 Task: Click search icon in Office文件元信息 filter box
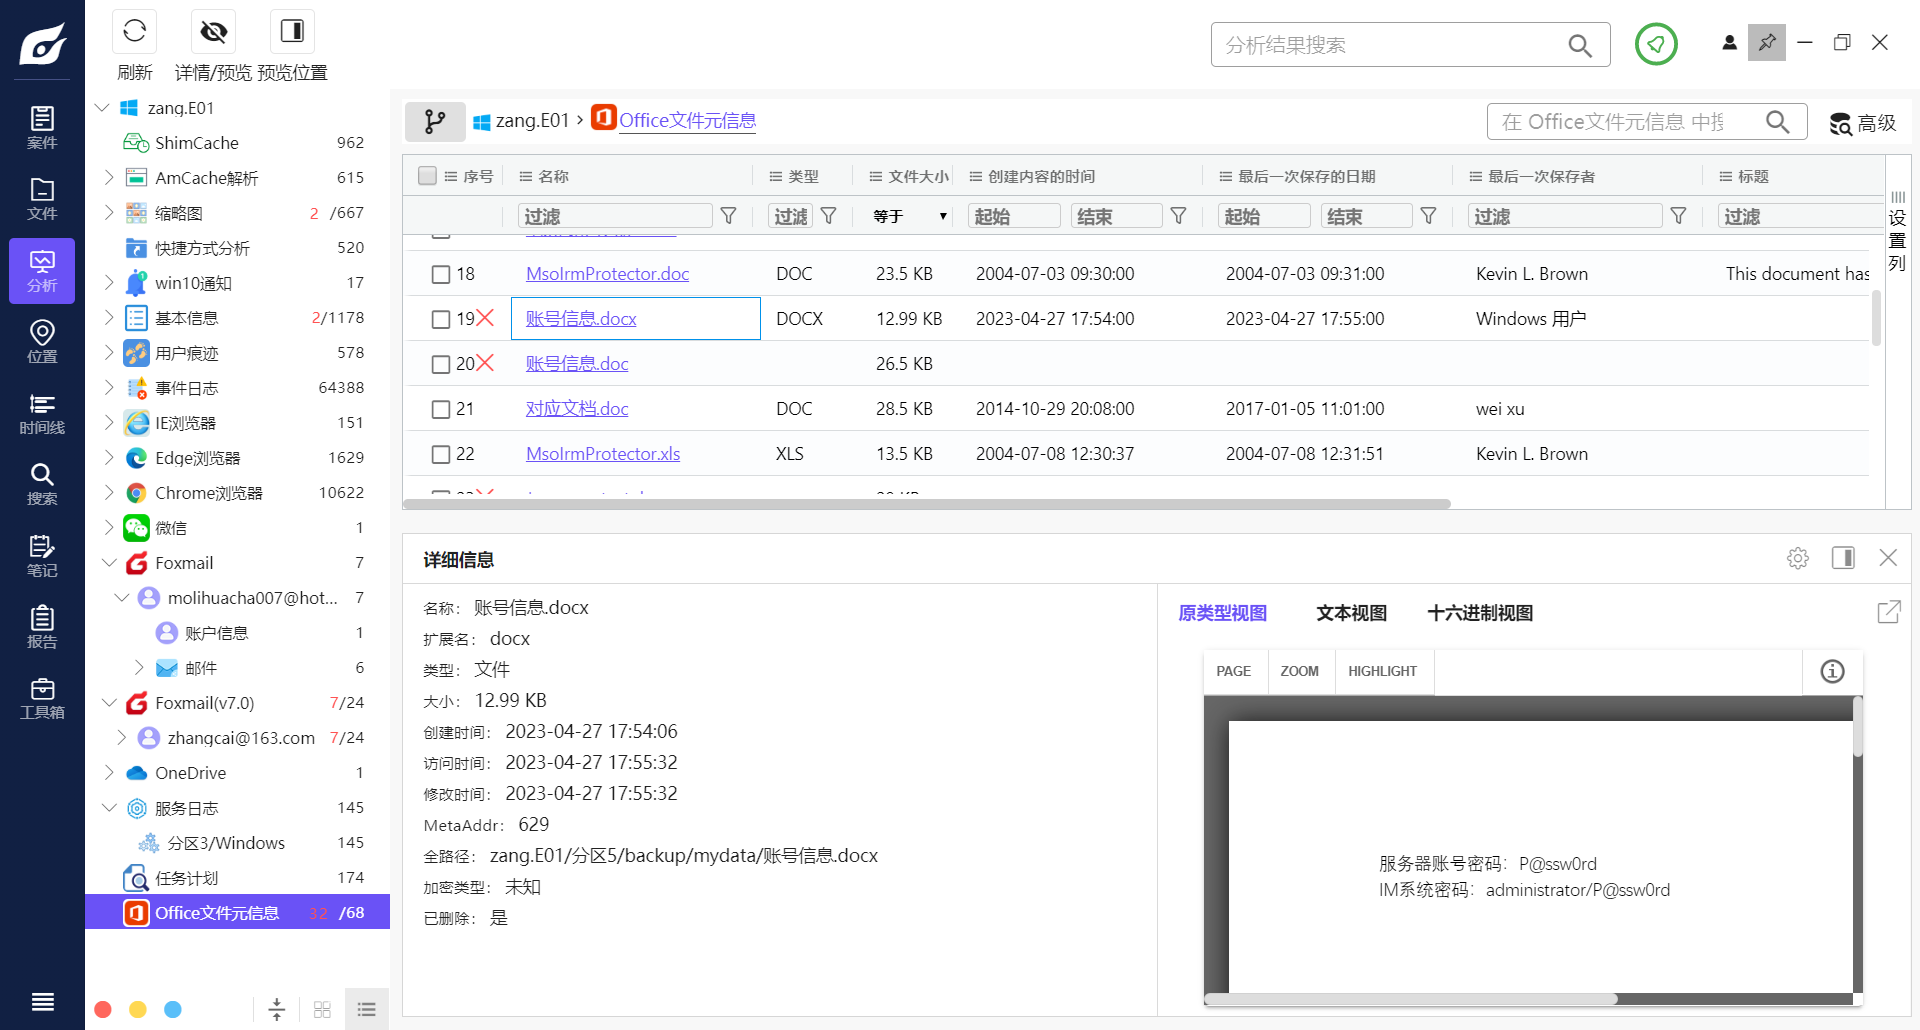tap(1777, 122)
